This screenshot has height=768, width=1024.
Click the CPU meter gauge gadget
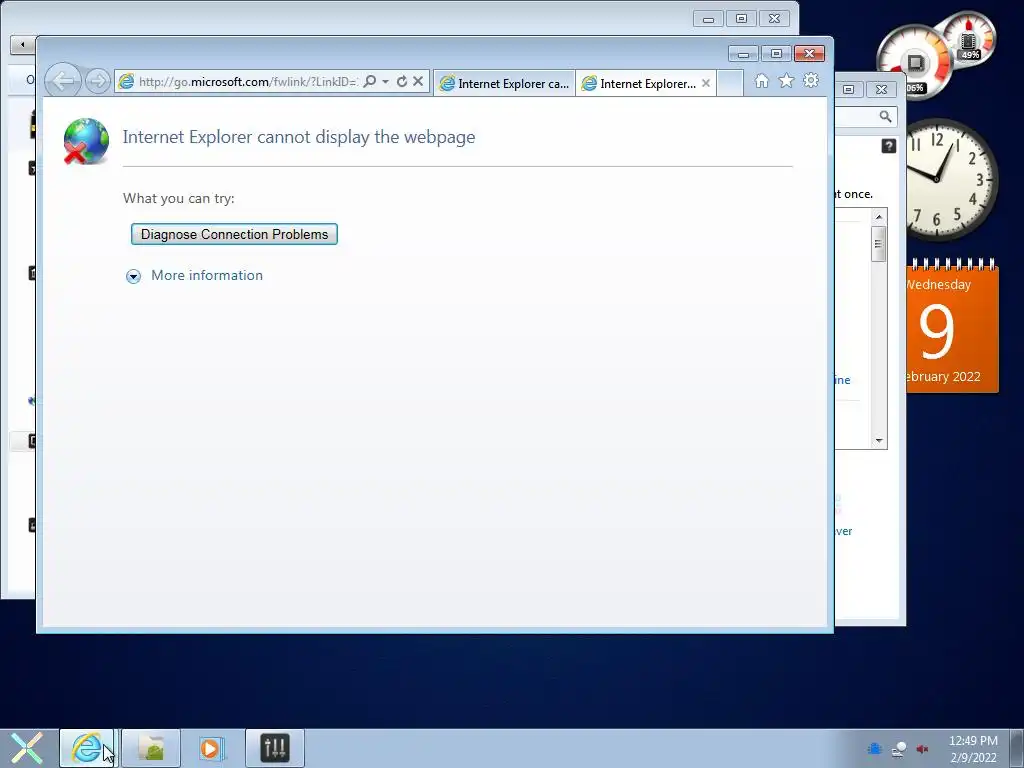(x=914, y=63)
